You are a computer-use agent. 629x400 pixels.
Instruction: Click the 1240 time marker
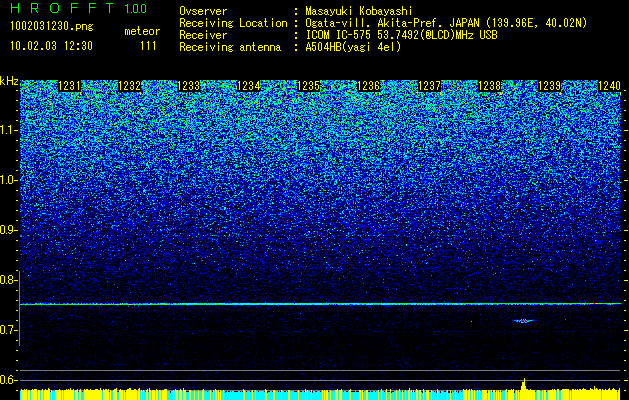click(x=609, y=86)
